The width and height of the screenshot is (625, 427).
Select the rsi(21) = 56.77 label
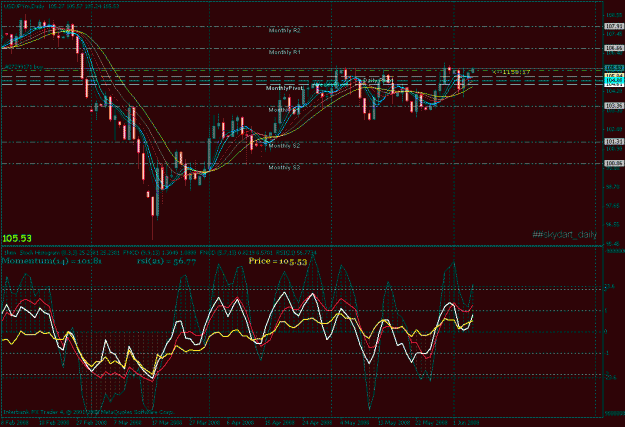click(166, 261)
